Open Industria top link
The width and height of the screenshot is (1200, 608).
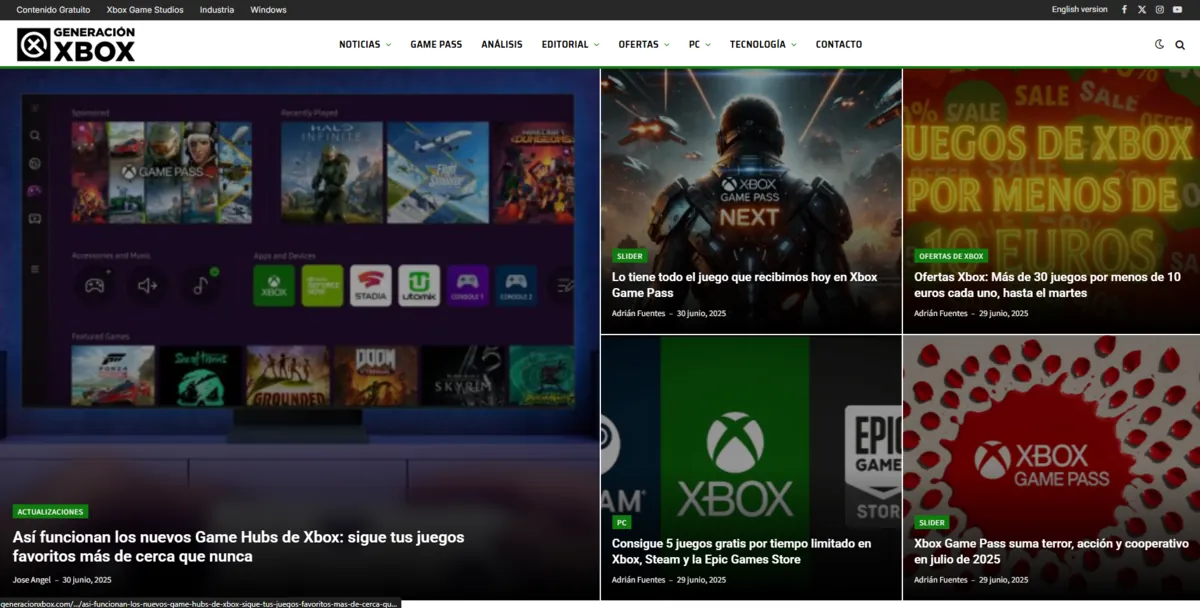217,9
